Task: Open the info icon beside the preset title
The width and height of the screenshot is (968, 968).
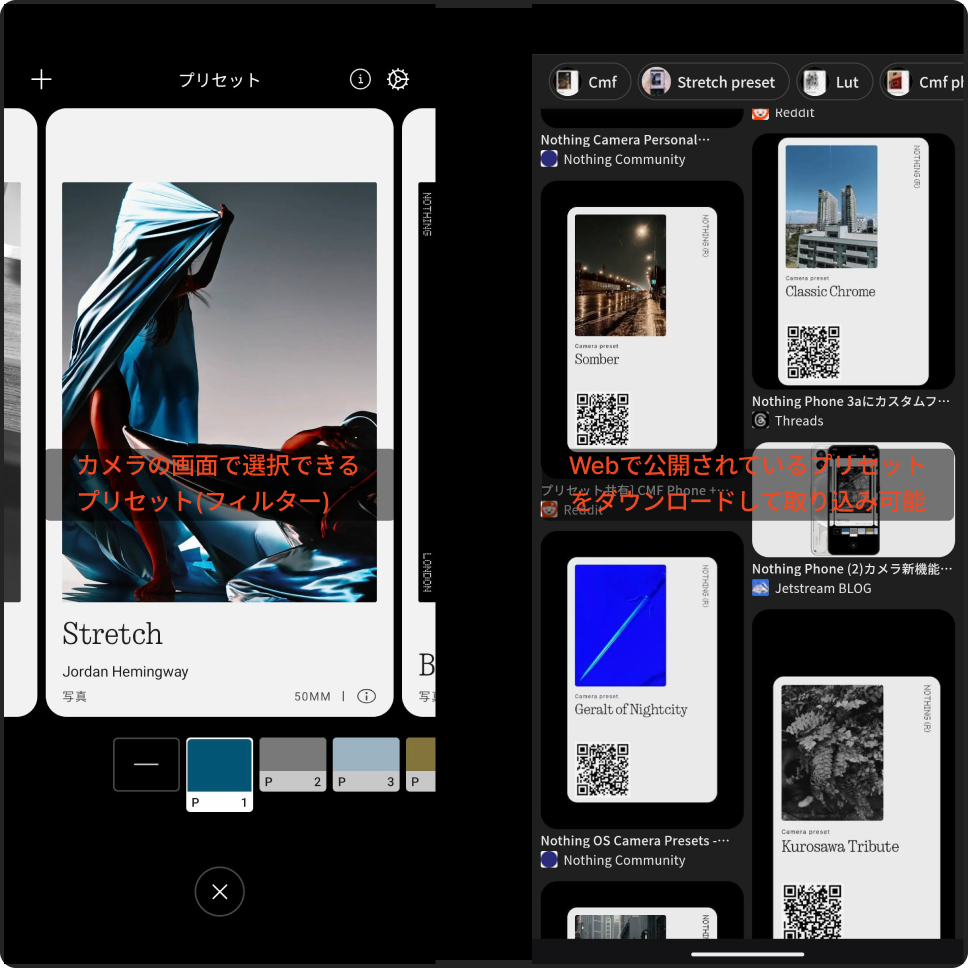Action: [x=360, y=80]
